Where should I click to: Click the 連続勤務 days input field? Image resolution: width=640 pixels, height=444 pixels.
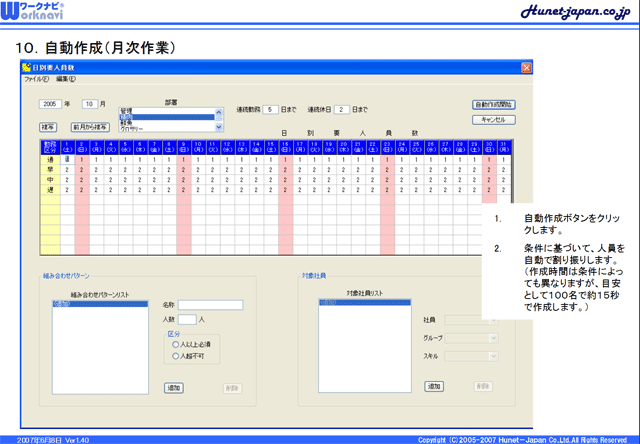(x=270, y=108)
